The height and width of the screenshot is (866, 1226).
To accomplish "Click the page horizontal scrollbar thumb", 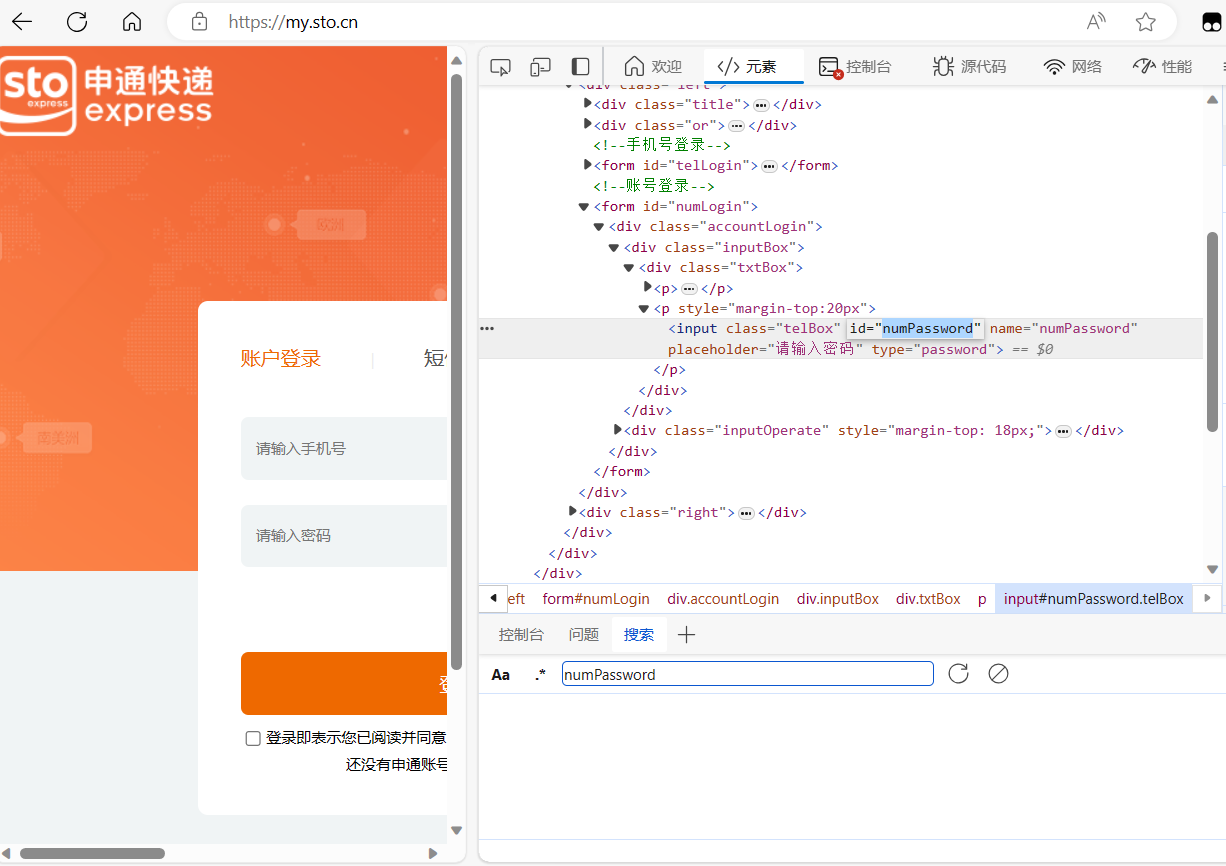I will [92, 854].
